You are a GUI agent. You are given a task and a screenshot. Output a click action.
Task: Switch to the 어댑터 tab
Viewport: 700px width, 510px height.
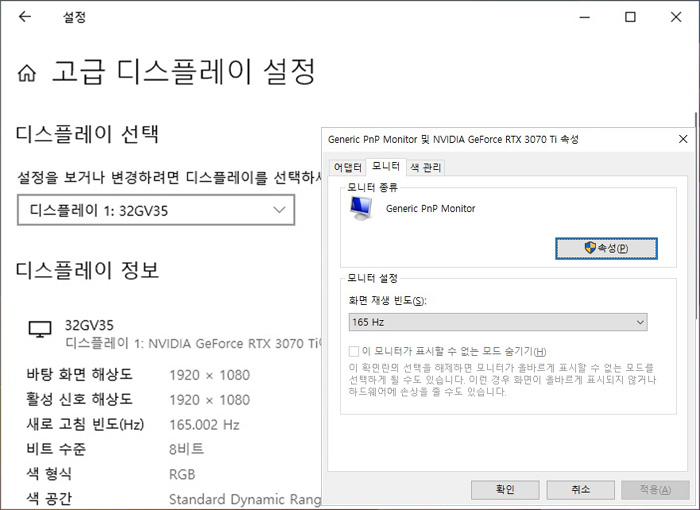tap(346, 167)
